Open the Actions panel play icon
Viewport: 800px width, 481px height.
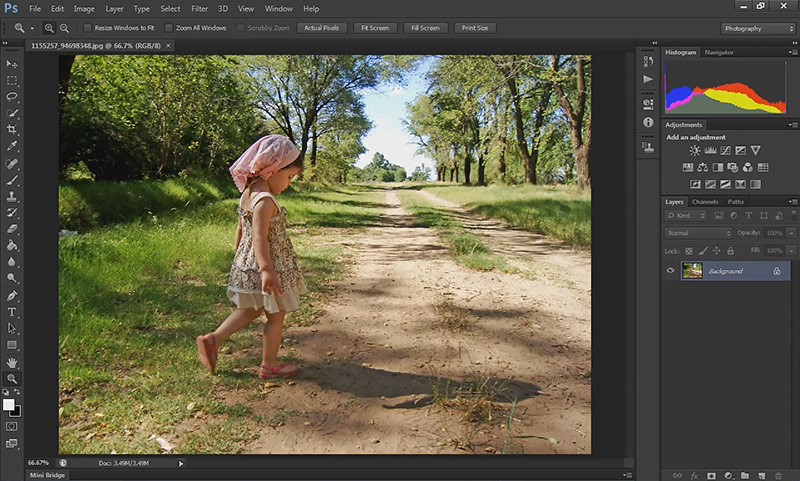[x=648, y=79]
